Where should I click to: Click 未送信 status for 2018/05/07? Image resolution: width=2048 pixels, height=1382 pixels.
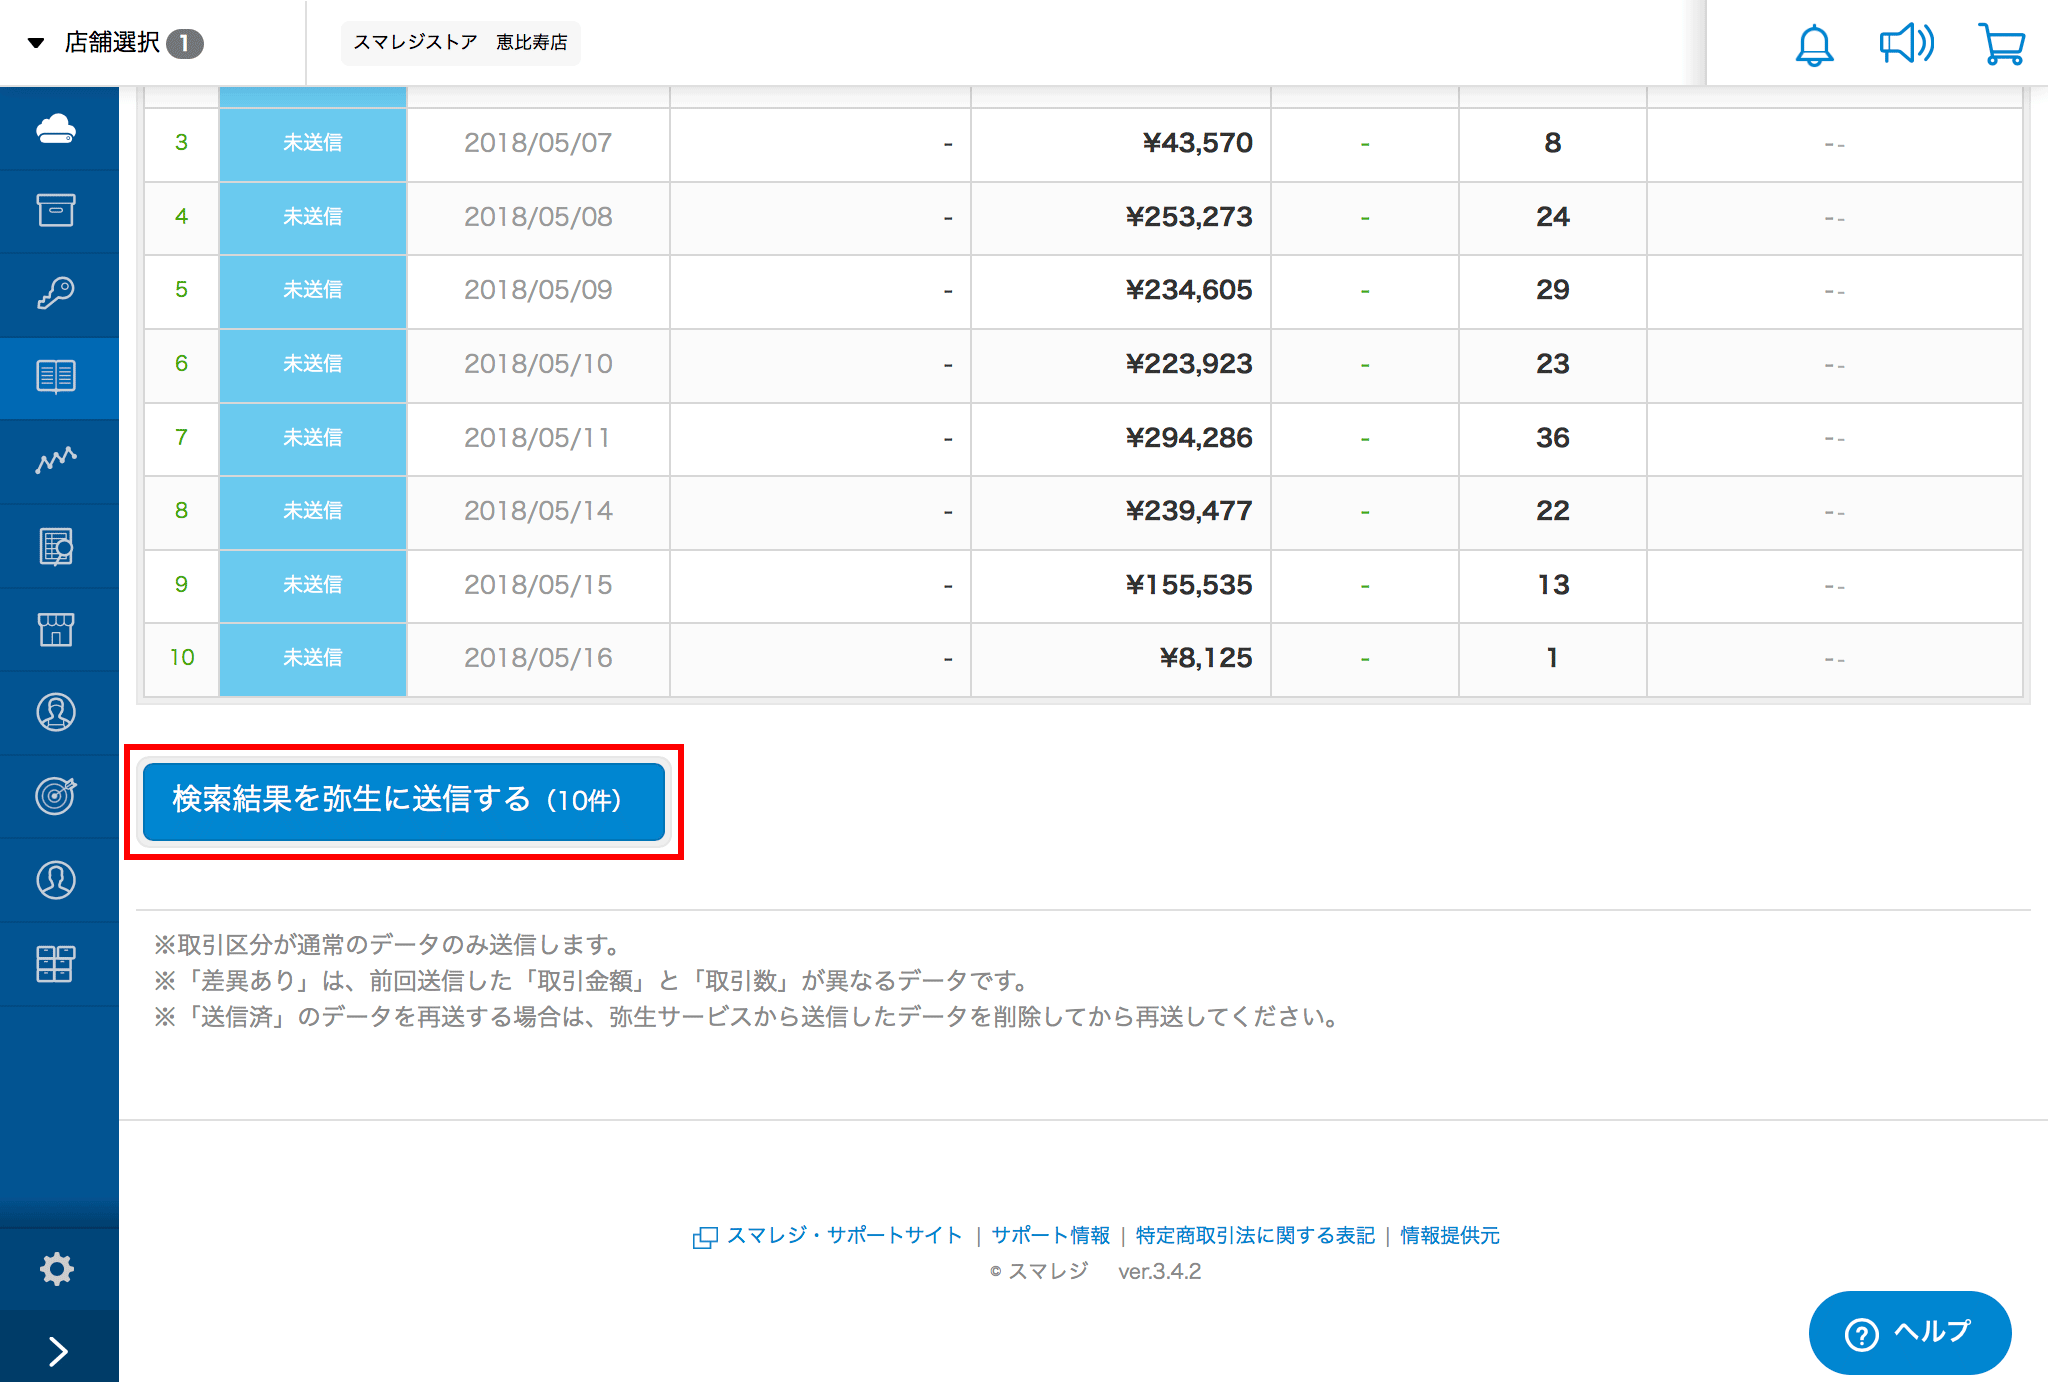coord(313,144)
